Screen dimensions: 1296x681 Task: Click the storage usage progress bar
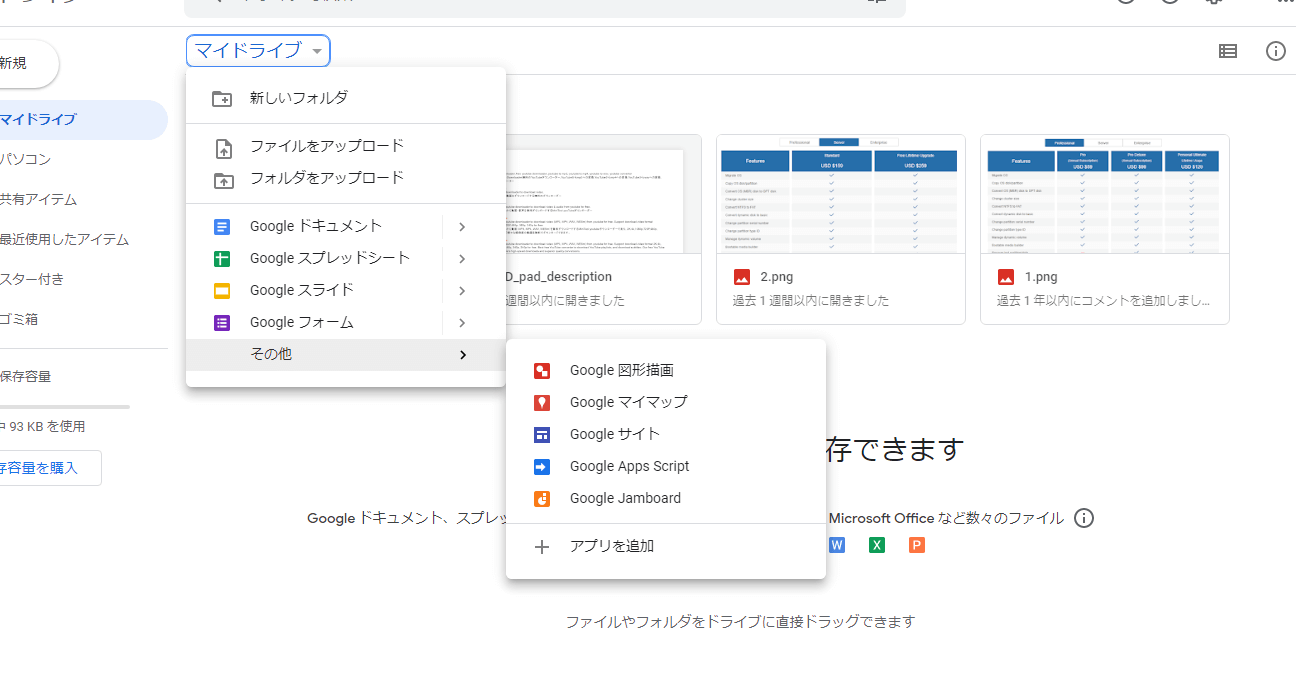(65, 407)
